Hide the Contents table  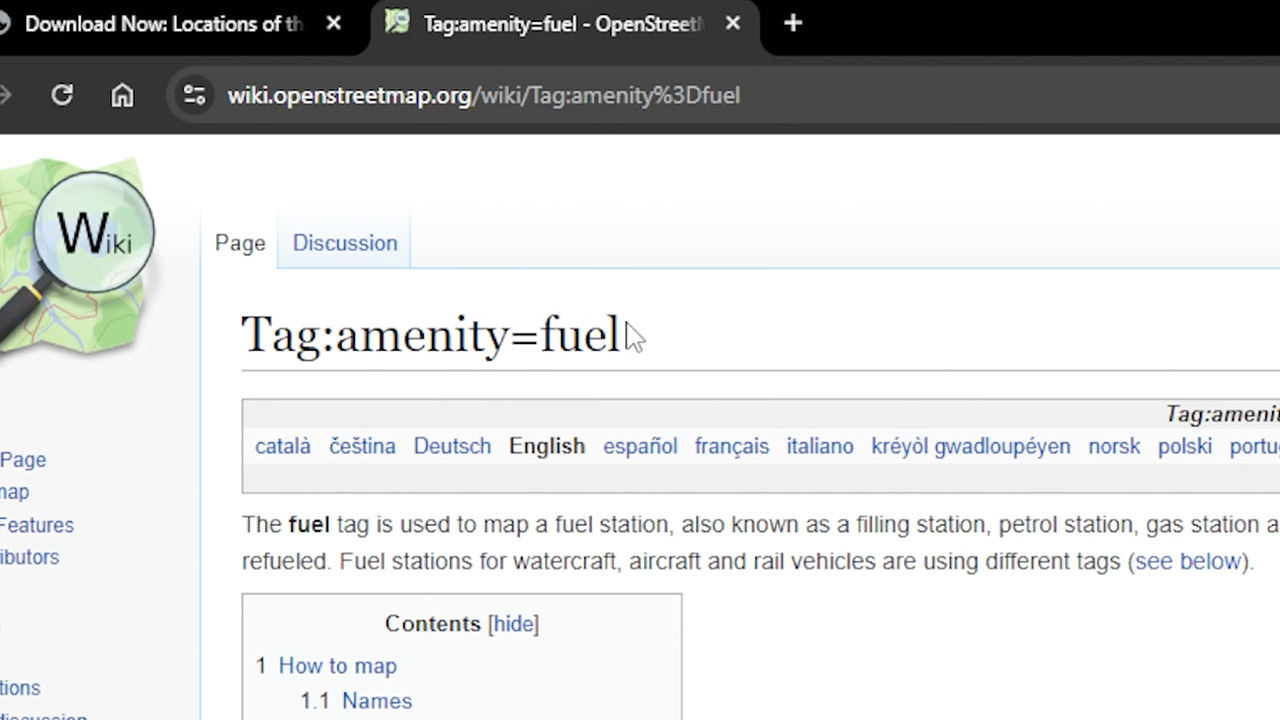[x=513, y=624]
